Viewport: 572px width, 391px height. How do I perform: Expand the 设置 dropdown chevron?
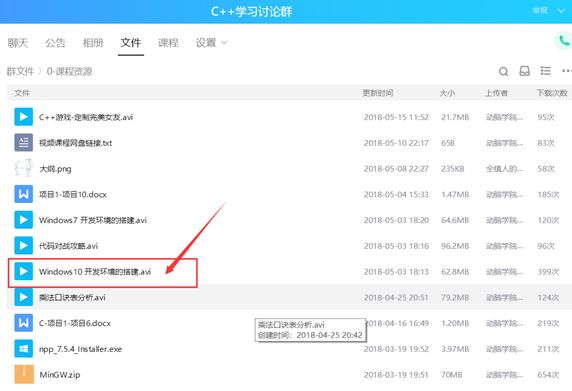[x=224, y=43]
